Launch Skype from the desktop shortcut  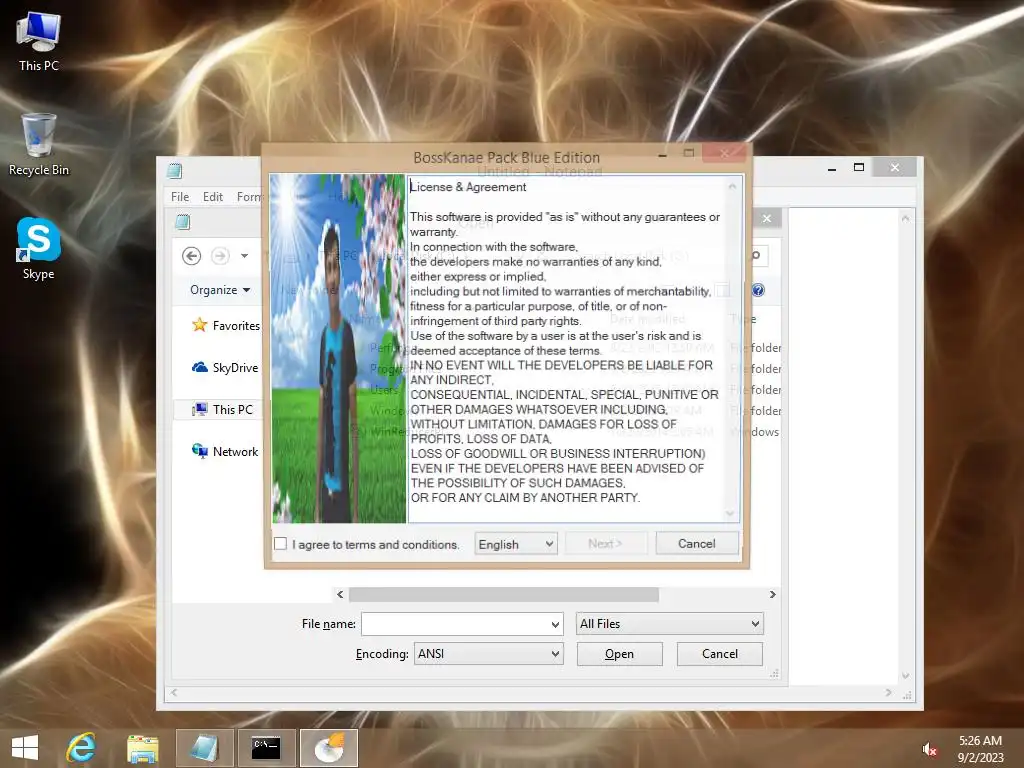[x=39, y=249]
